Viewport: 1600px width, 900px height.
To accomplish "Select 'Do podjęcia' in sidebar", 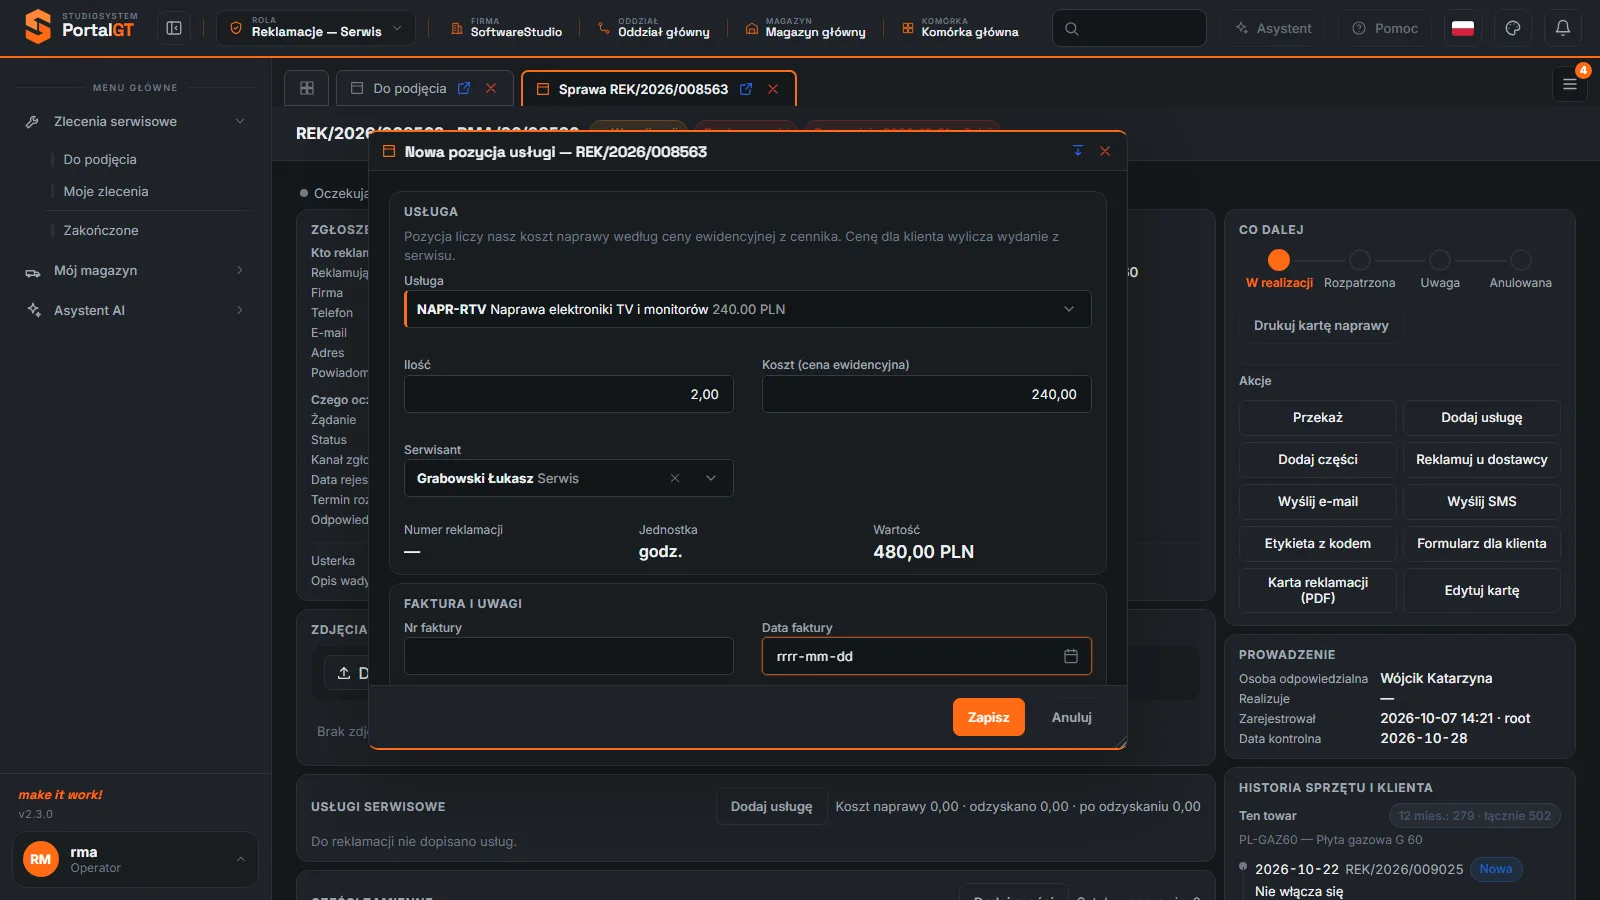I will [x=100, y=159].
